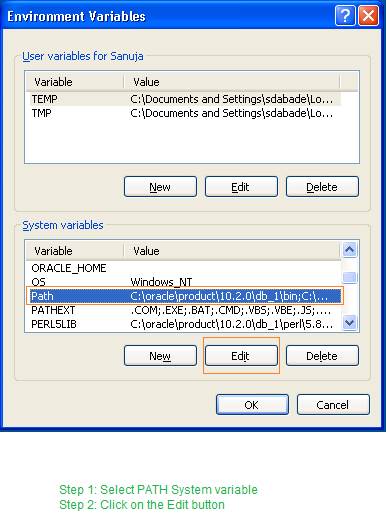The width and height of the screenshot is (390, 532).
Task: Click New under System variables
Action: tap(160, 356)
